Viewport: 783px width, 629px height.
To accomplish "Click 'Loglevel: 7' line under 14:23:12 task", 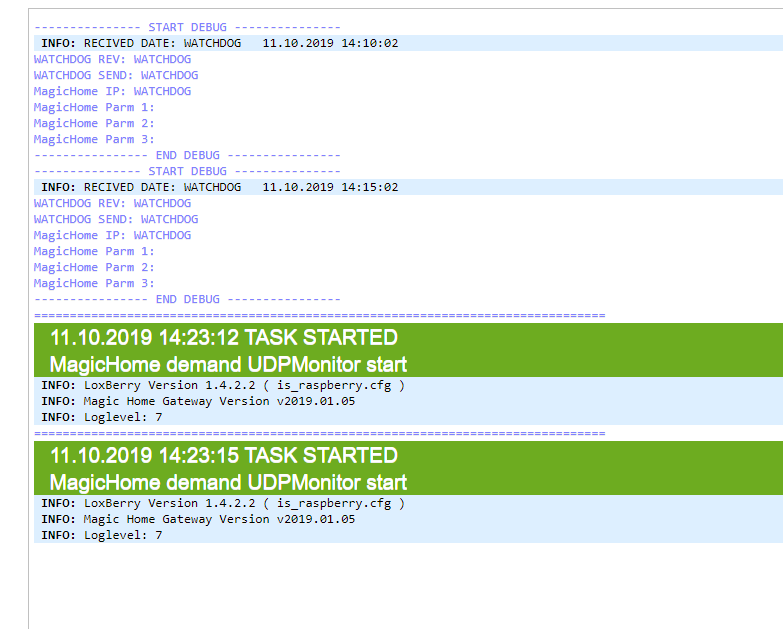I will tap(408, 417).
